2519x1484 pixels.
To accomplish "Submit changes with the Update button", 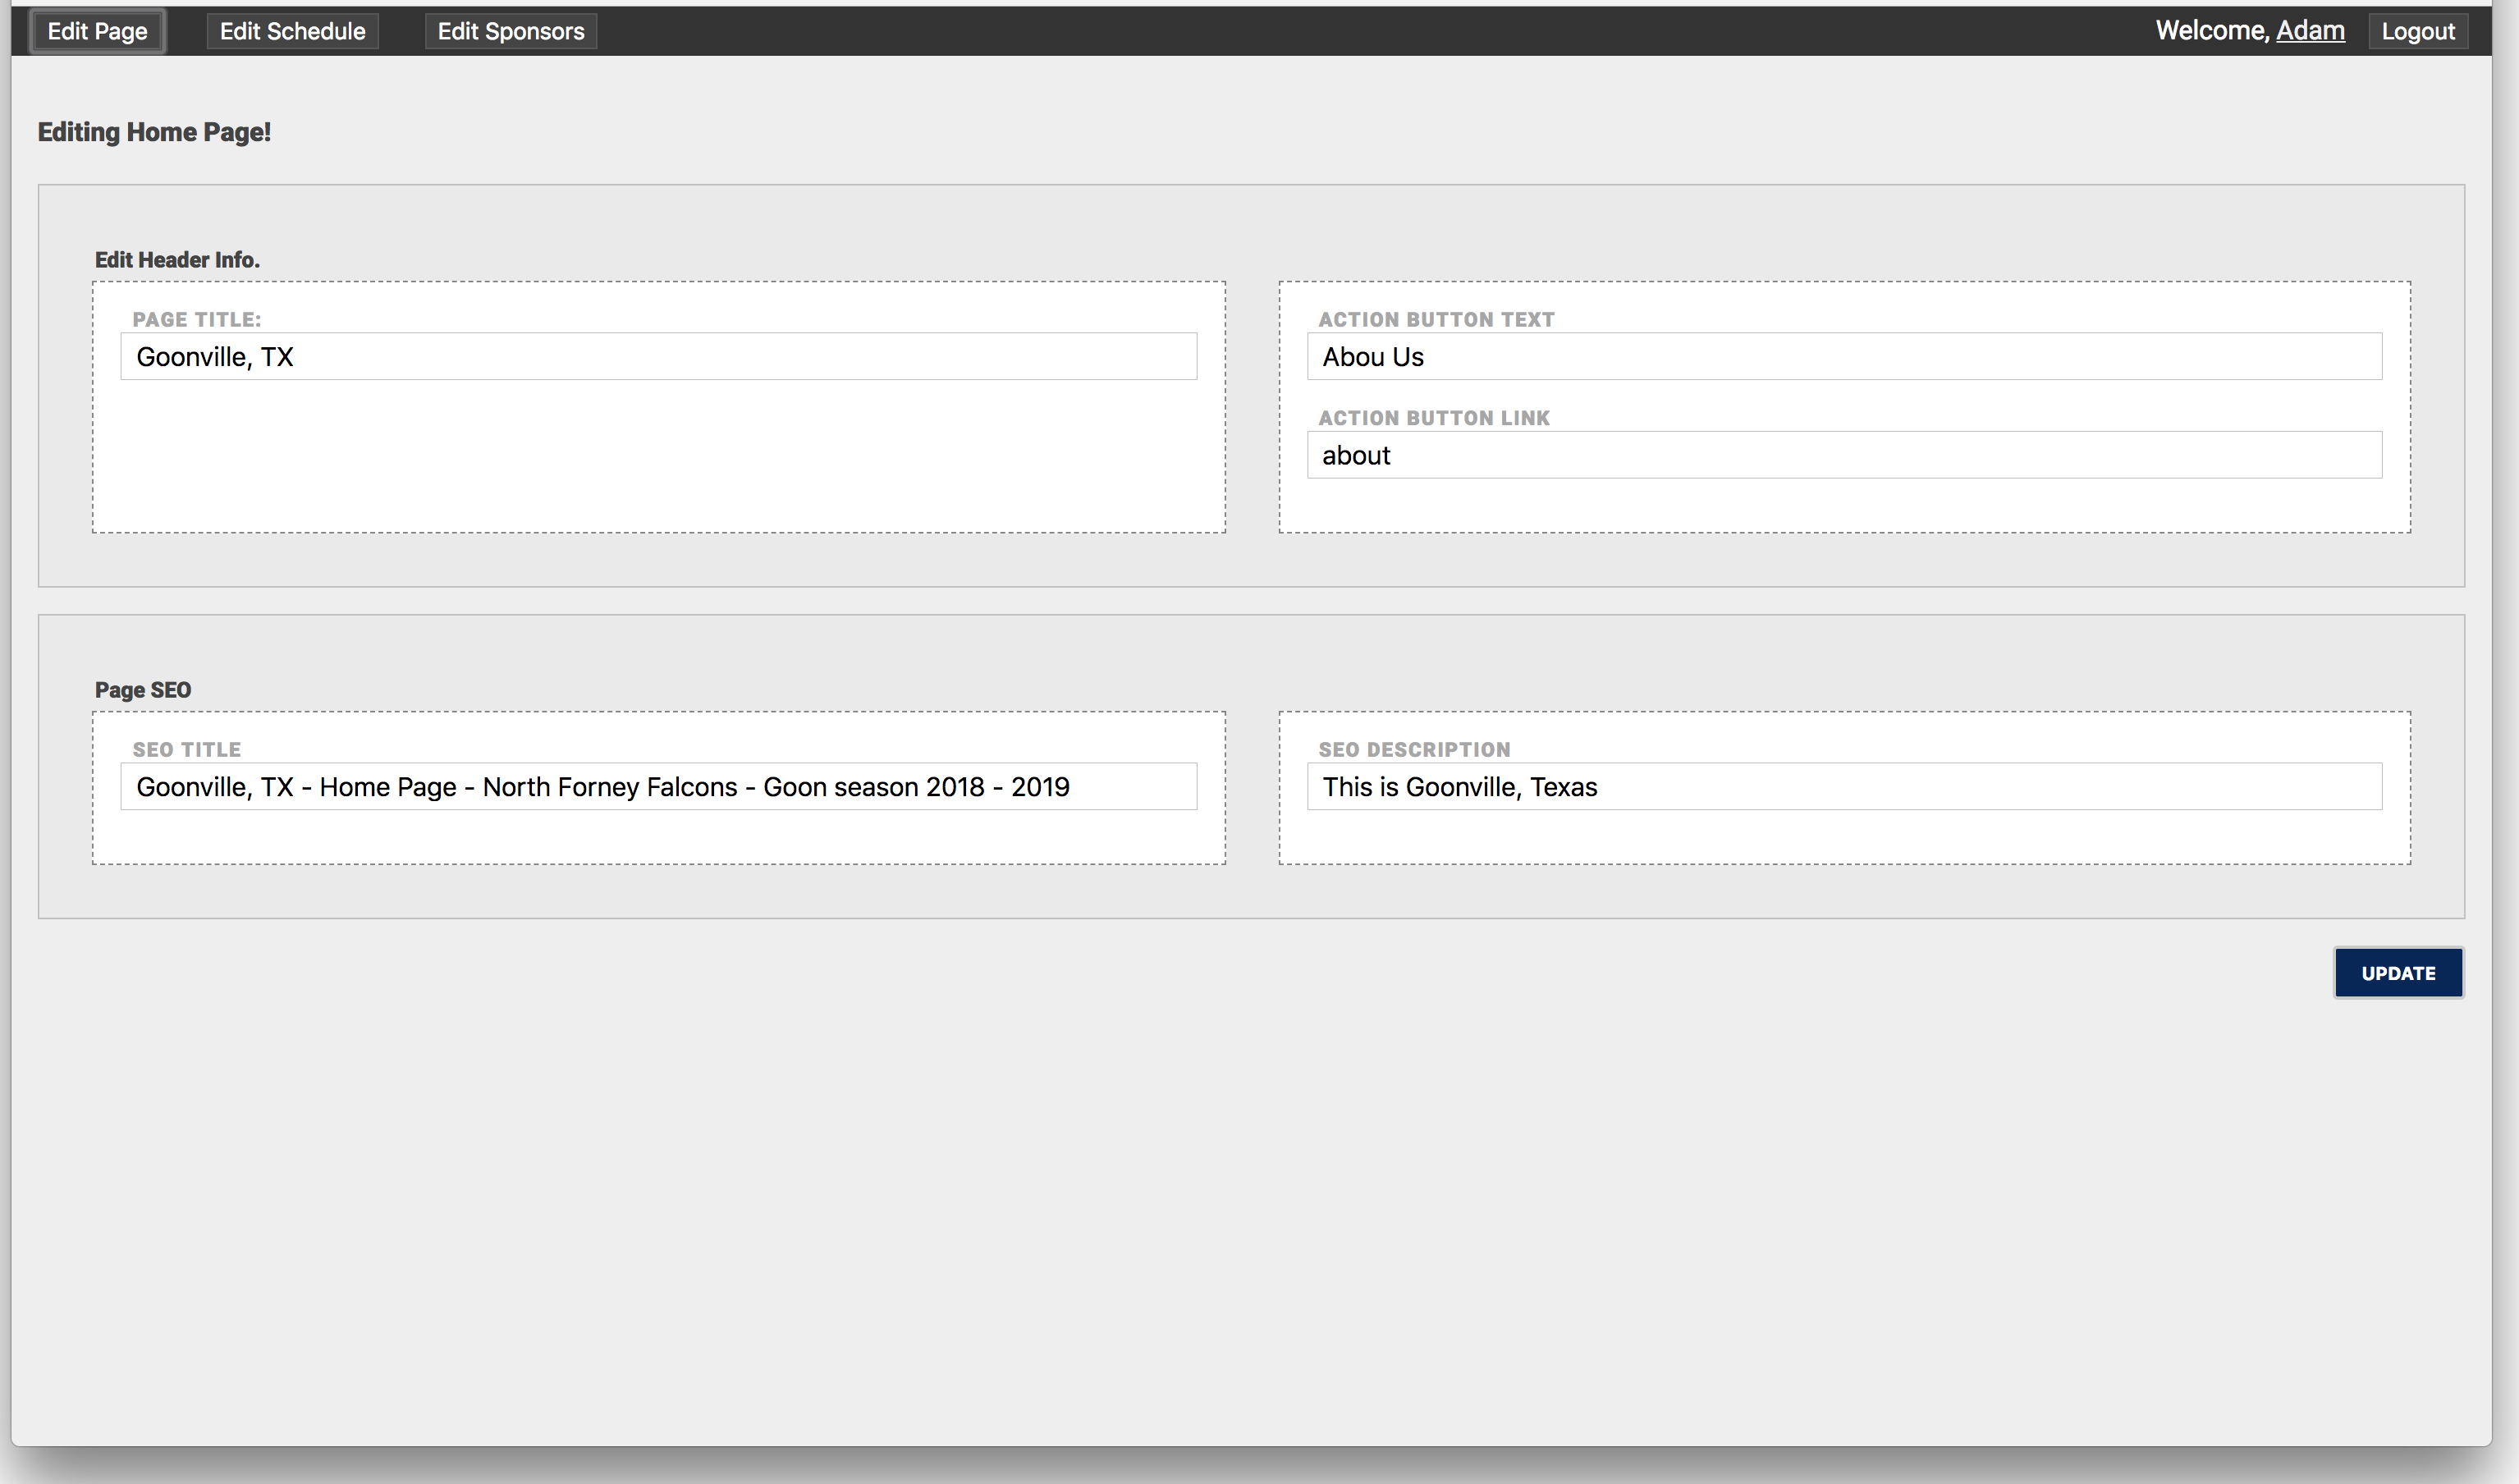I will tap(2398, 973).
